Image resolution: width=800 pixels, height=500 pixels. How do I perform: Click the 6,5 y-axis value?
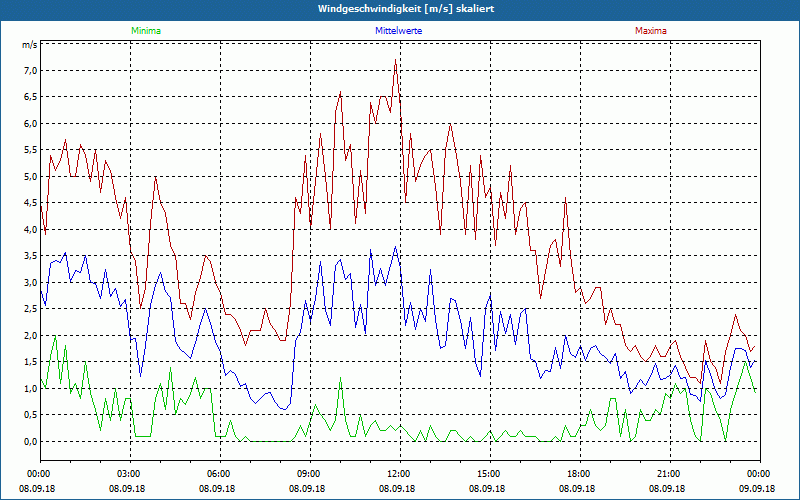click(31, 97)
